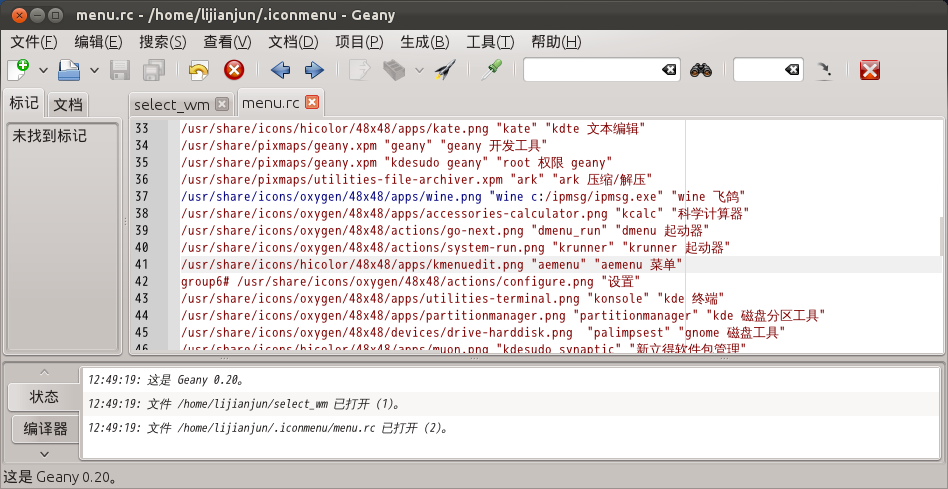Open the 文档(D) menu
The height and width of the screenshot is (489, 948).
tap(293, 42)
